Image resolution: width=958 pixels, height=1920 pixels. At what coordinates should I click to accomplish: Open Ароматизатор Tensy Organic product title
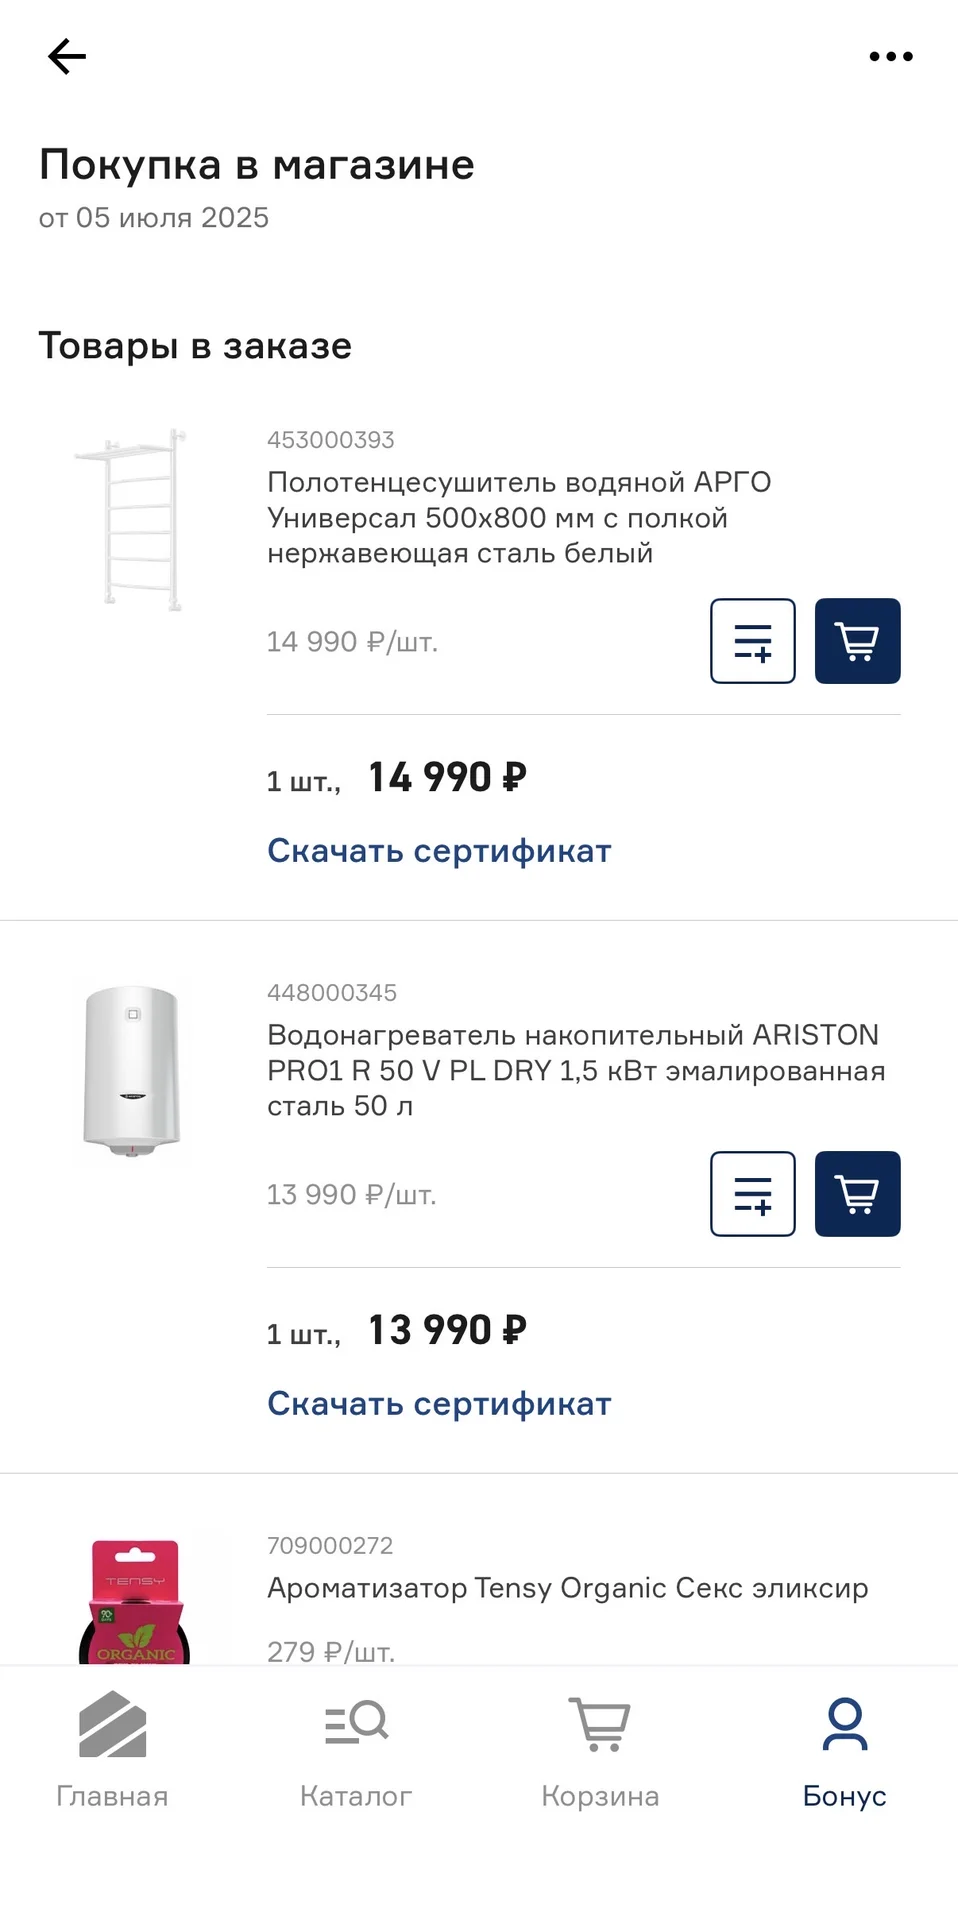[x=567, y=1588]
